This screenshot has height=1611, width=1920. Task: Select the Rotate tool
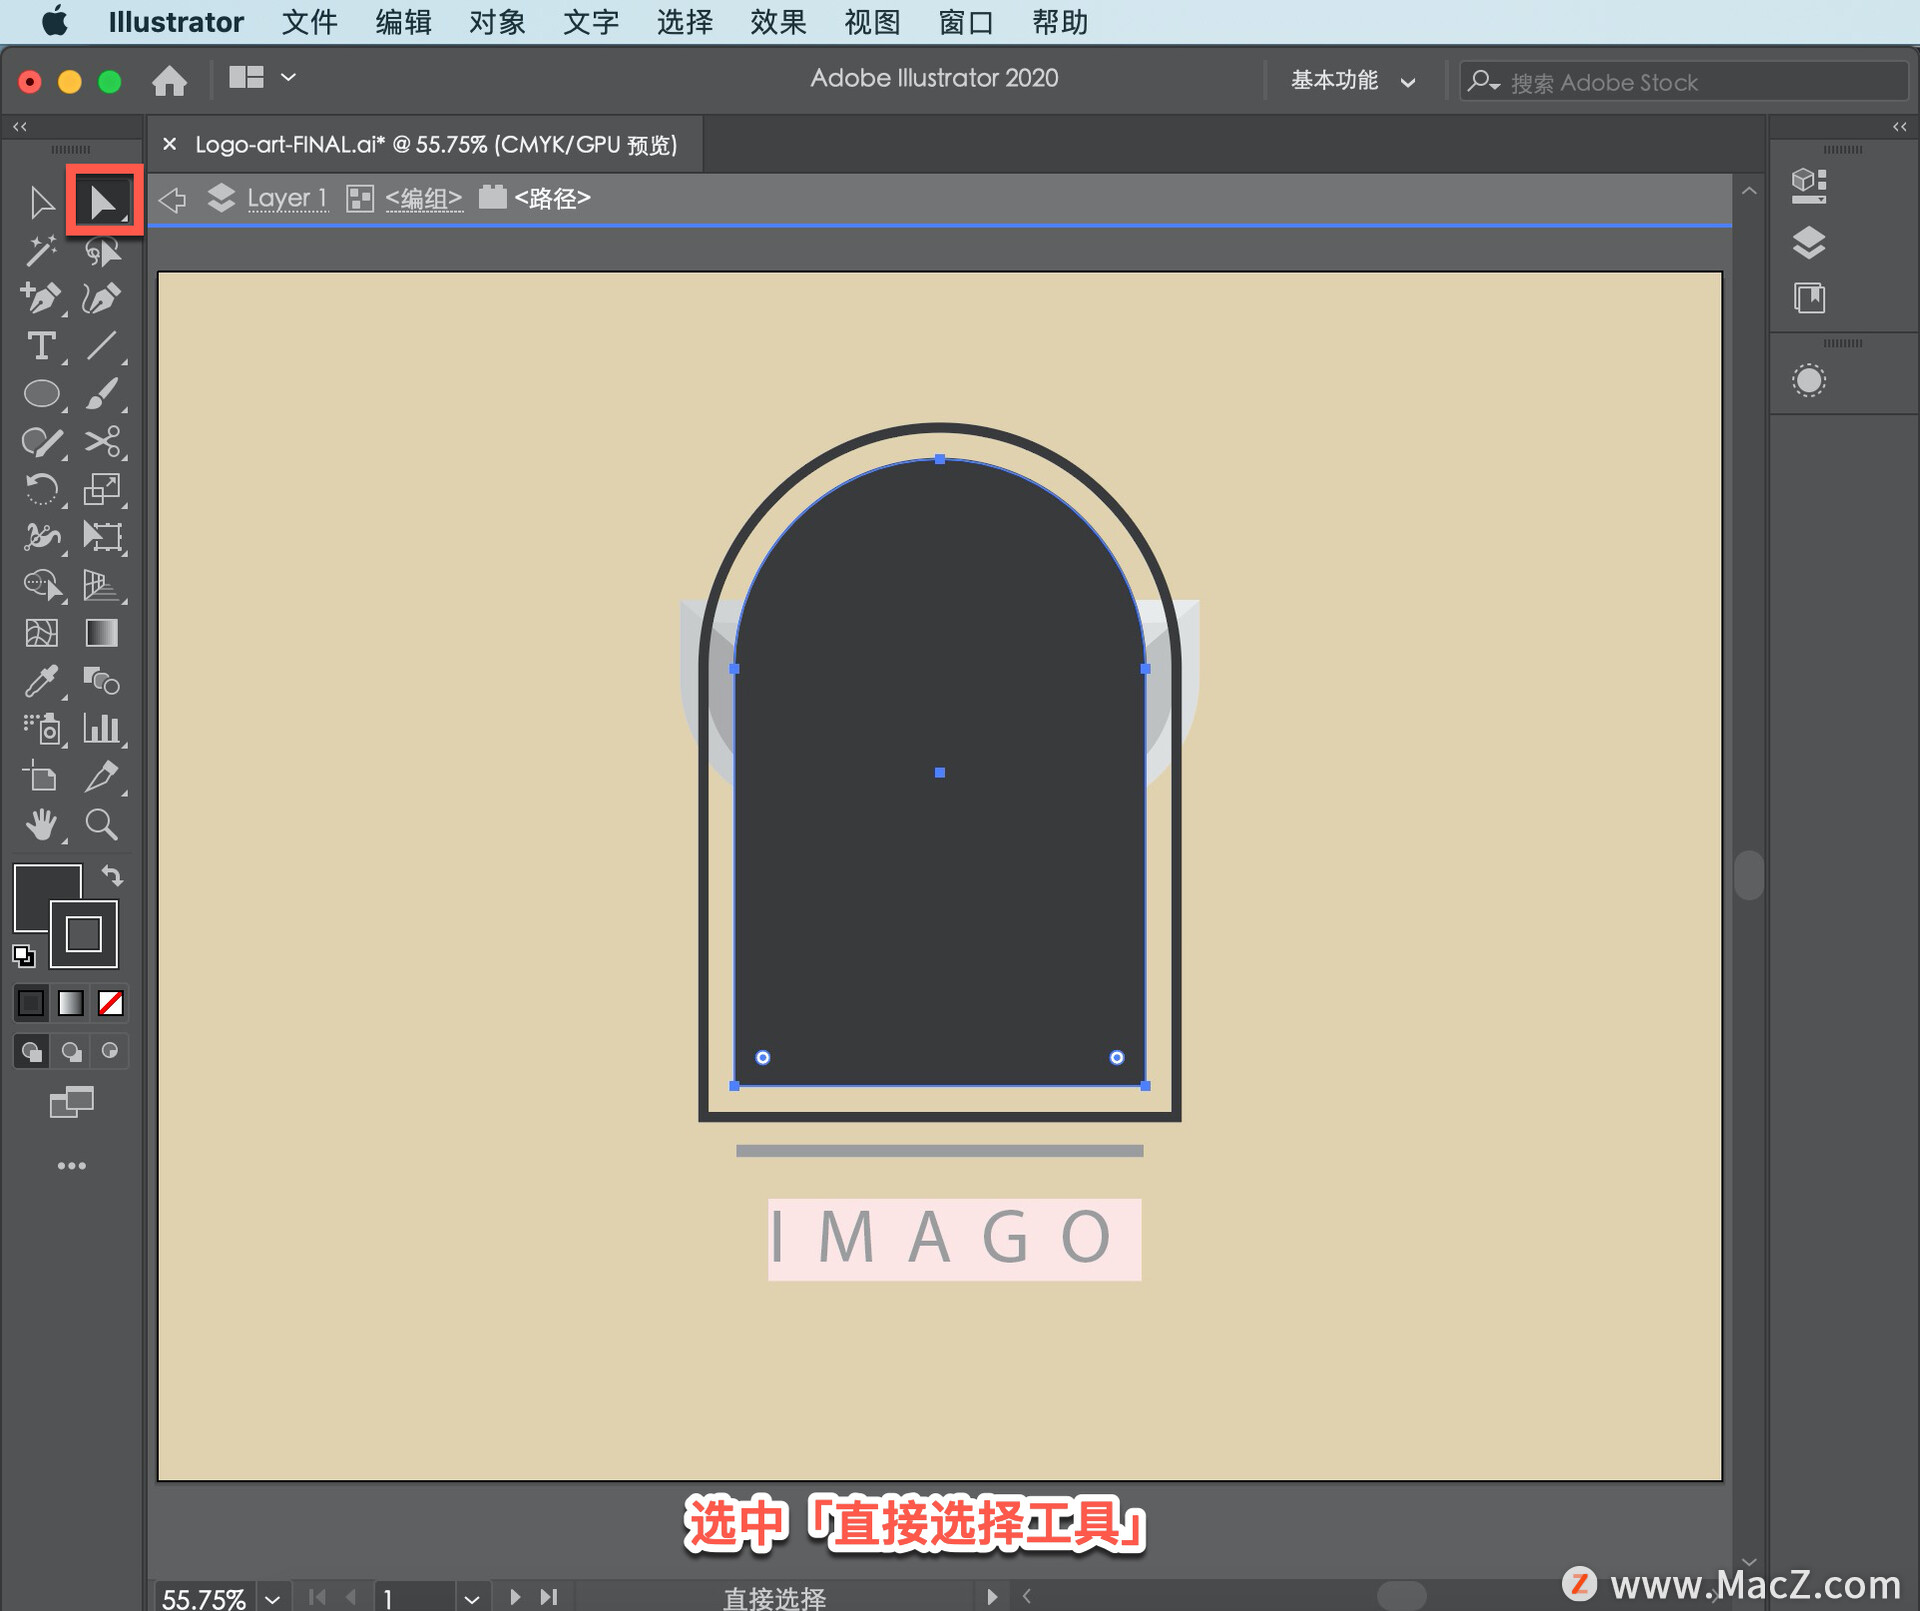coord(41,490)
